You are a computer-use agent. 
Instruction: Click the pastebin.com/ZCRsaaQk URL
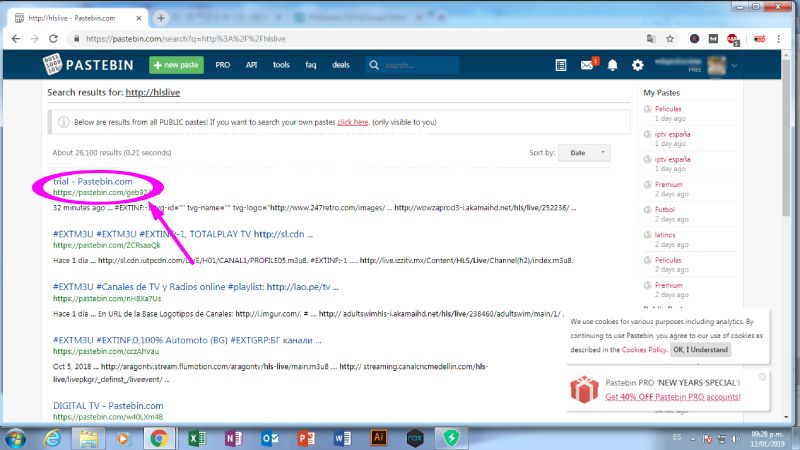pyautogui.click(x=107, y=245)
